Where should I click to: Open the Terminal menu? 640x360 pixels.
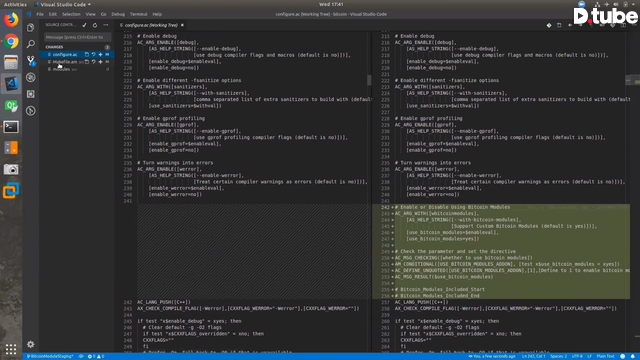tap(138, 14)
